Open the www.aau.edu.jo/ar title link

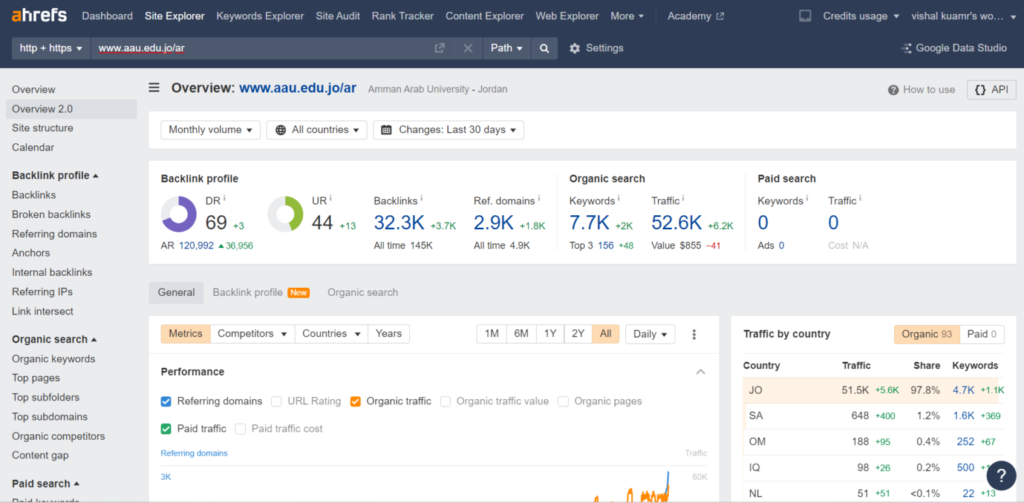pos(298,88)
